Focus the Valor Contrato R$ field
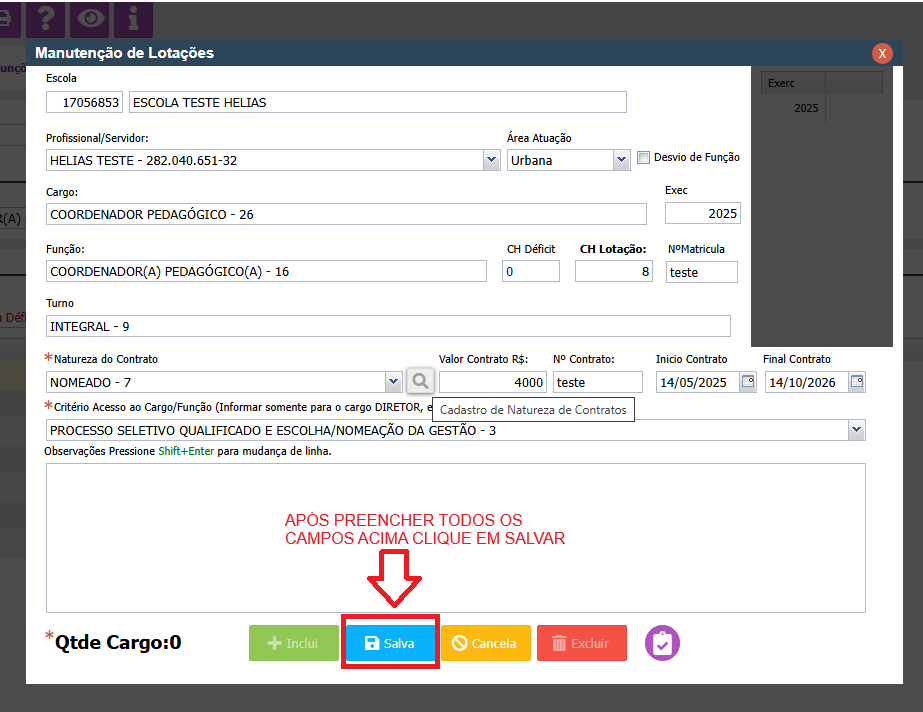The width and height of the screenshot is (923, 712). [x=493, y=381]
